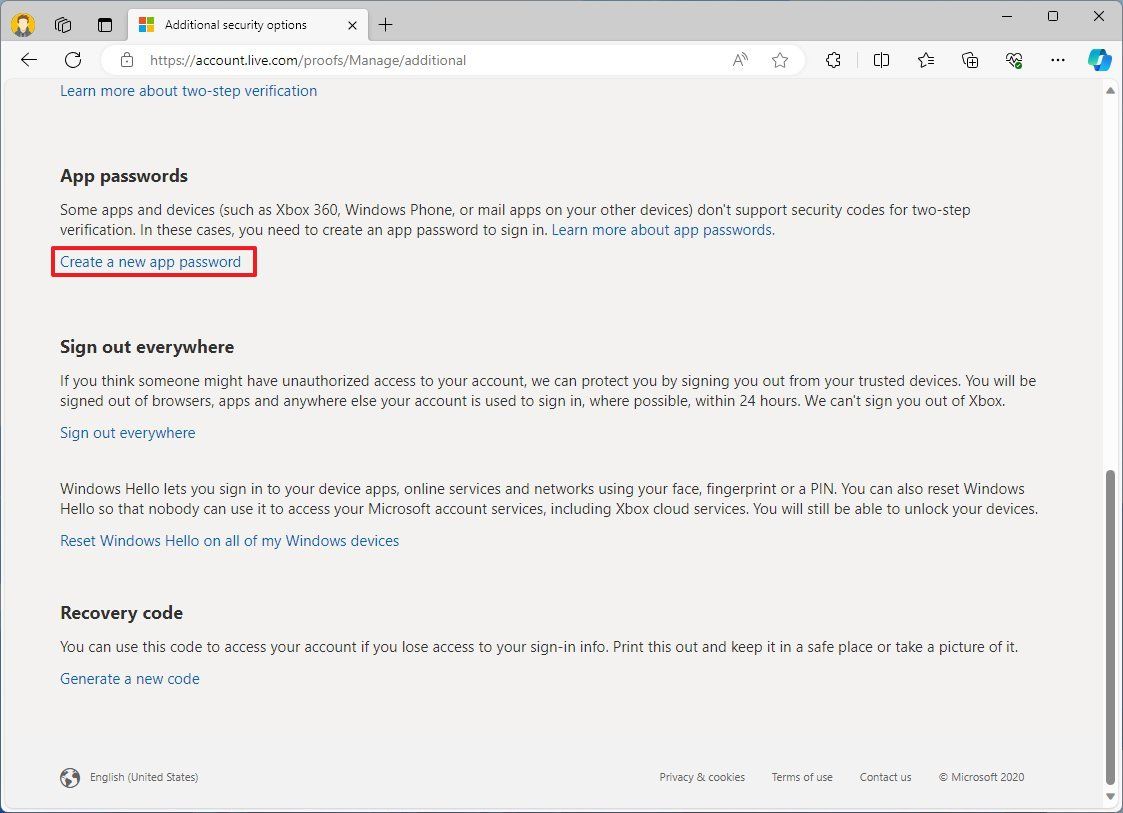Image resolution: width=1123 pixels, height=813 pixels.
Task: Click Create a new app password
Action: pos(150,261)
